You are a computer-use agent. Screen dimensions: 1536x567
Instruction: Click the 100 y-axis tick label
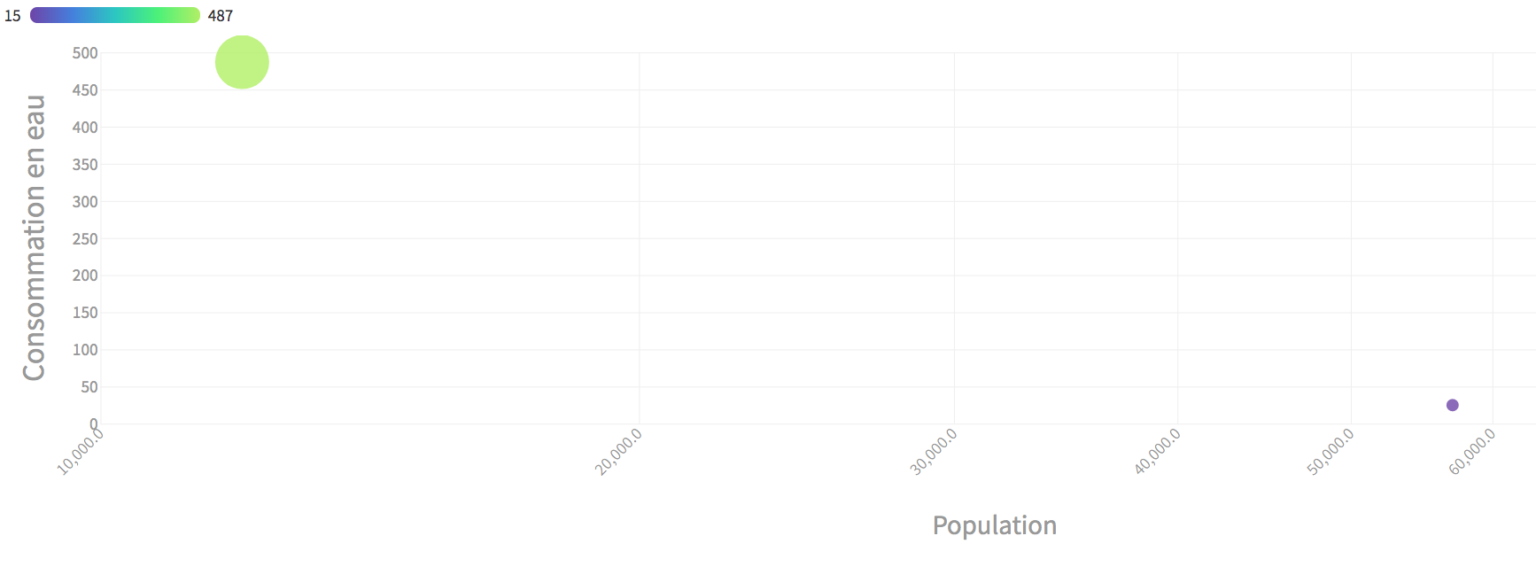point(84,350)
